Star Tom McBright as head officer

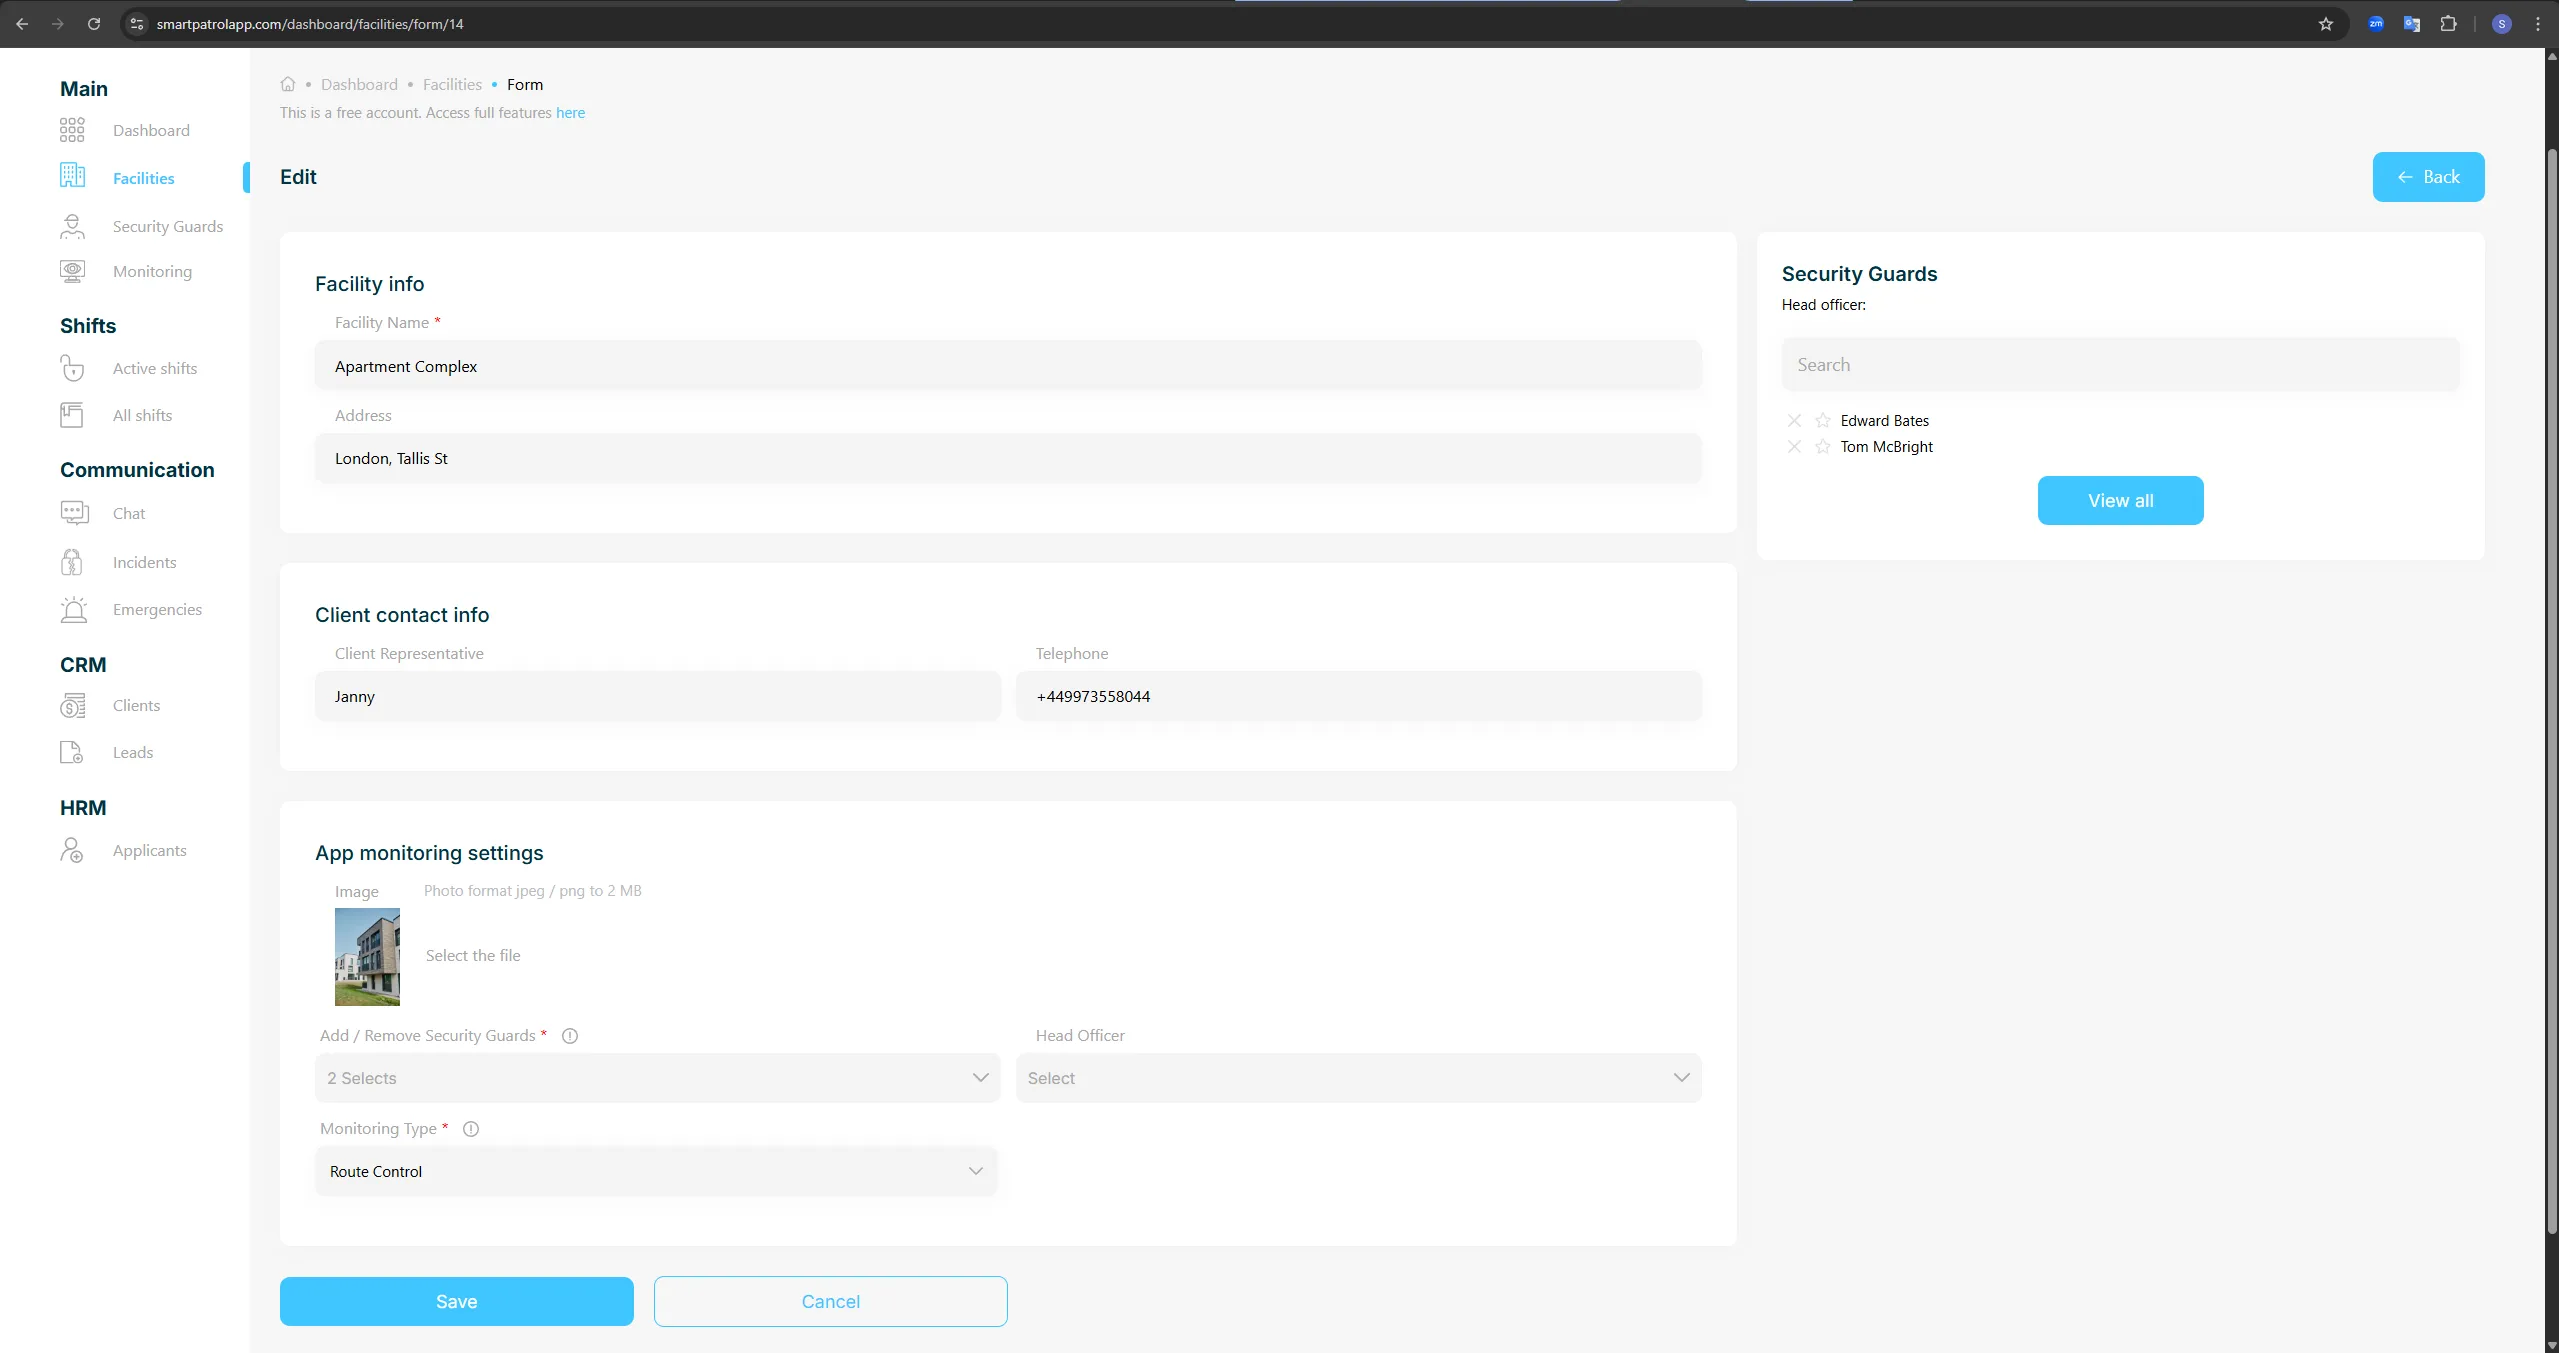[x=1823, y=447]
